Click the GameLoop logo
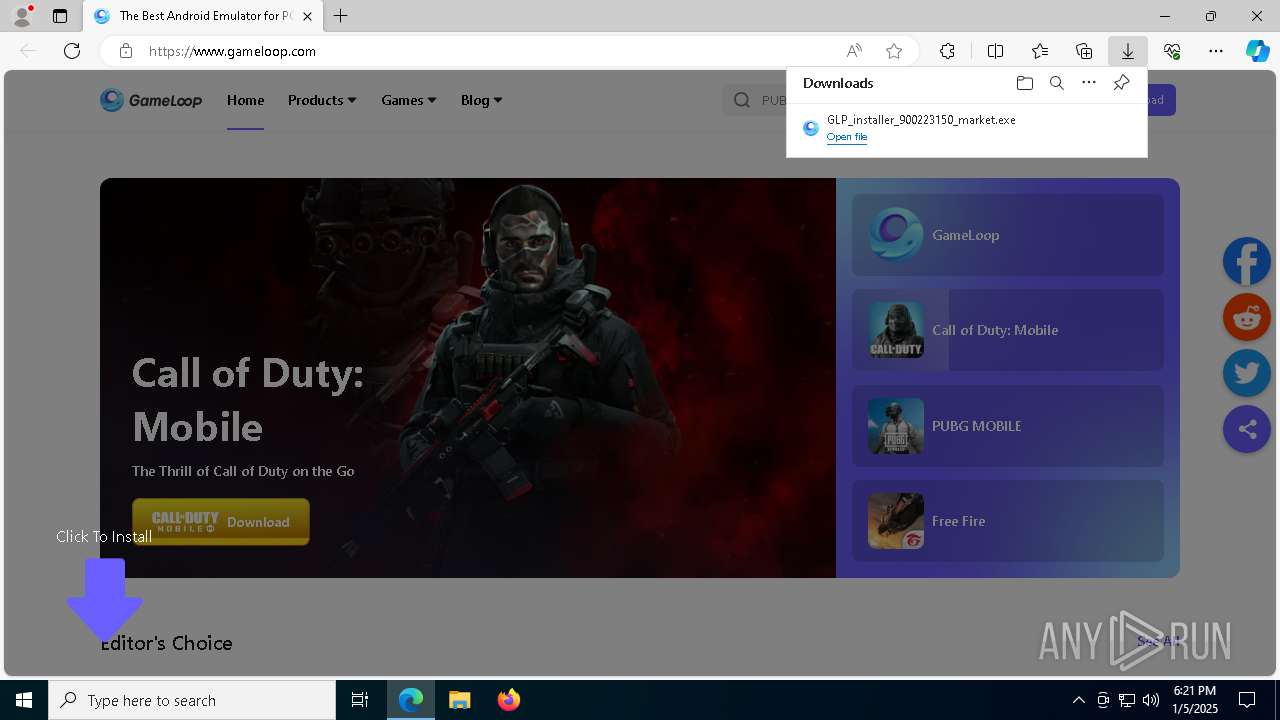Viewport: 1280px width, 720px height. click(x=151, y=100)
